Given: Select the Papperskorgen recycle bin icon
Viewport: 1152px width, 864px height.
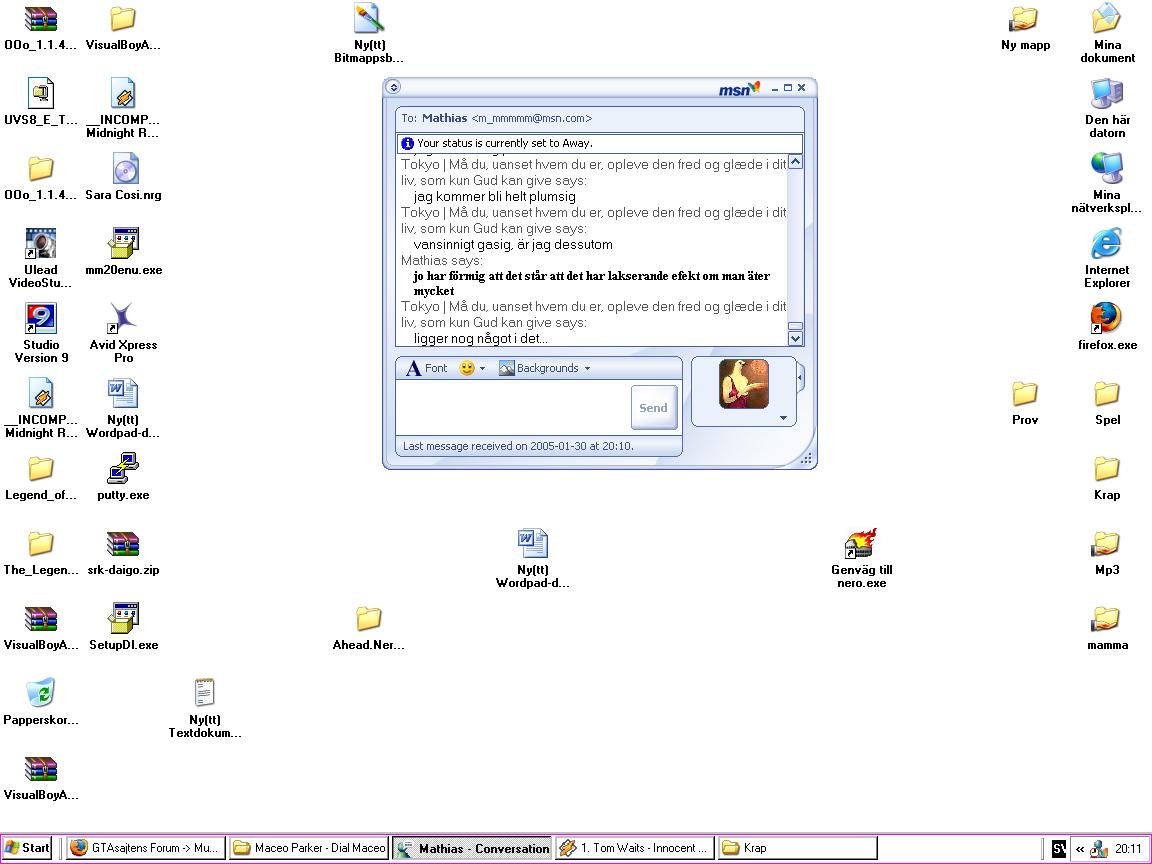Looking at the screenshot, I should tap(40, 702).
